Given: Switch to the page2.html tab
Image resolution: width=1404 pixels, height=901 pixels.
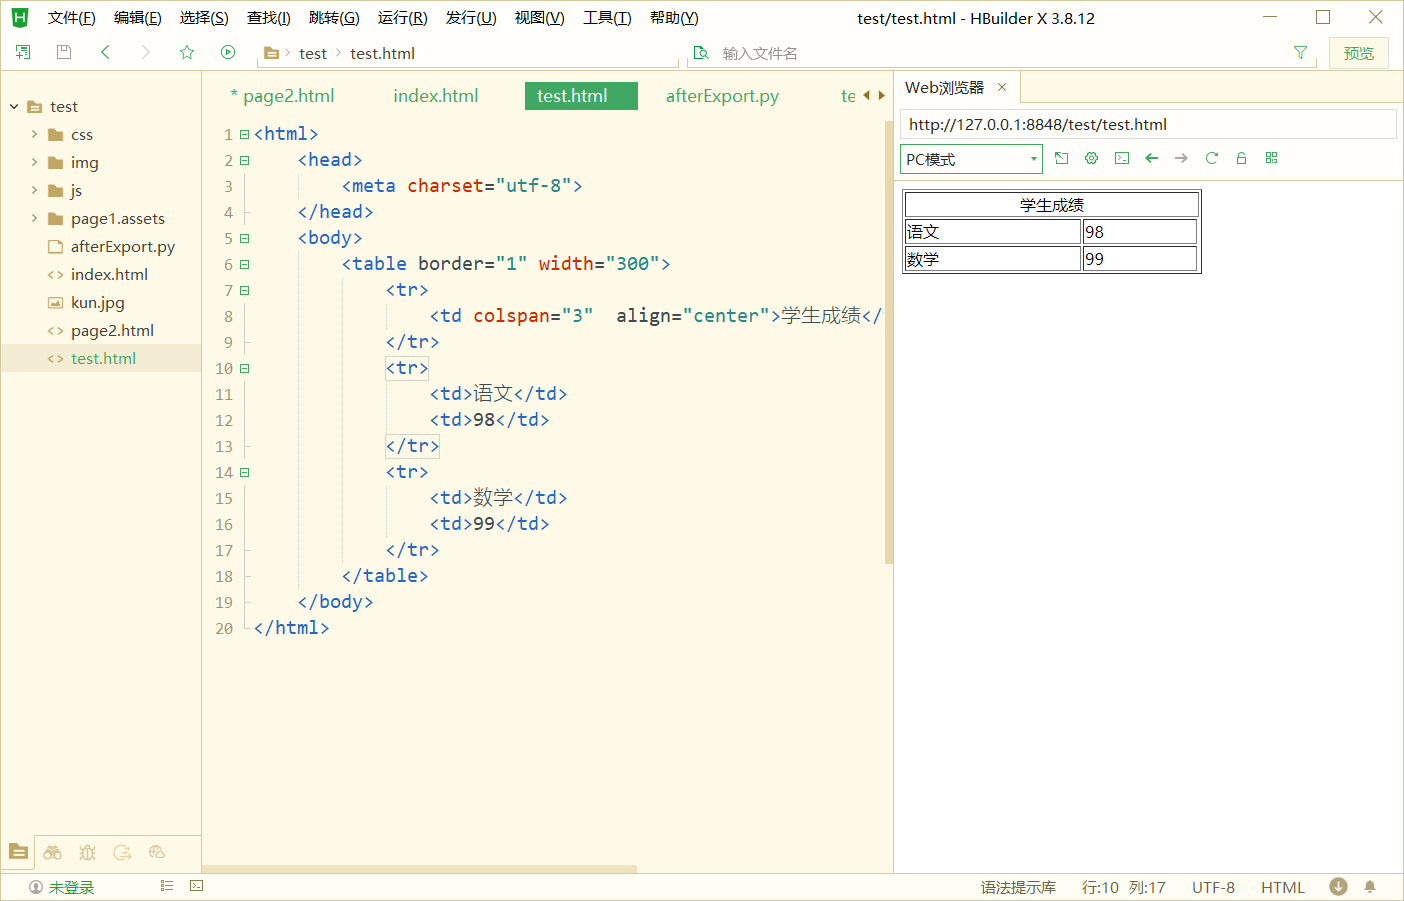Looking at the screenshot, I should pyautogui.click(x=283, y=96).
